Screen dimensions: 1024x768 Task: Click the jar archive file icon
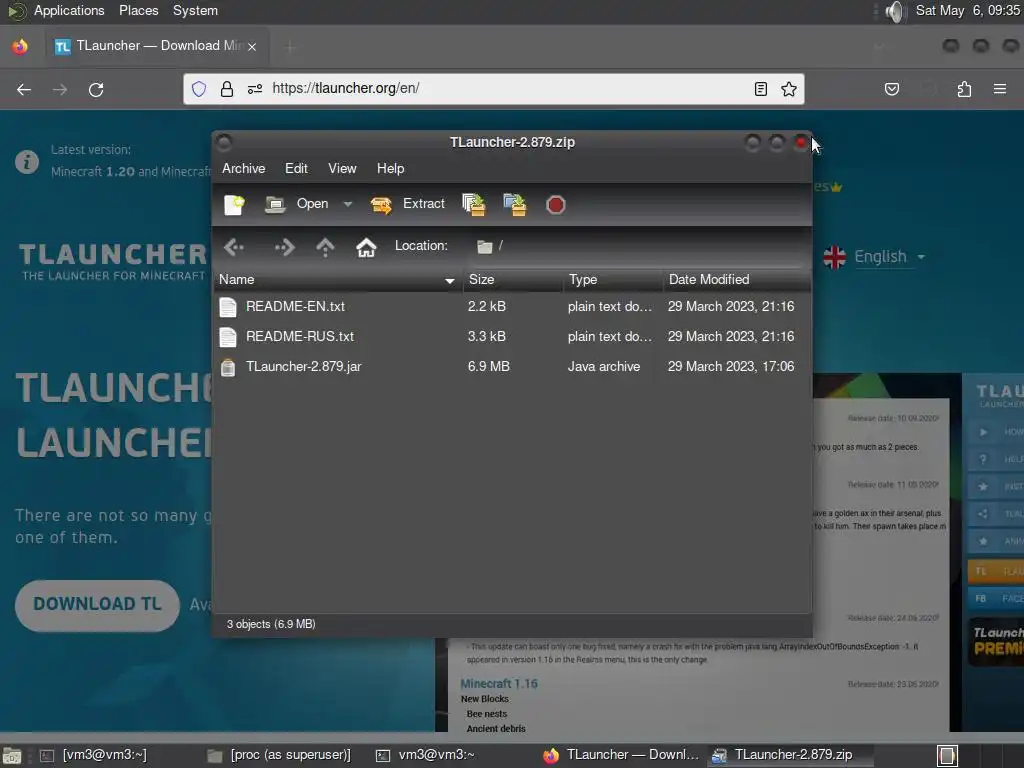[228, 367]
